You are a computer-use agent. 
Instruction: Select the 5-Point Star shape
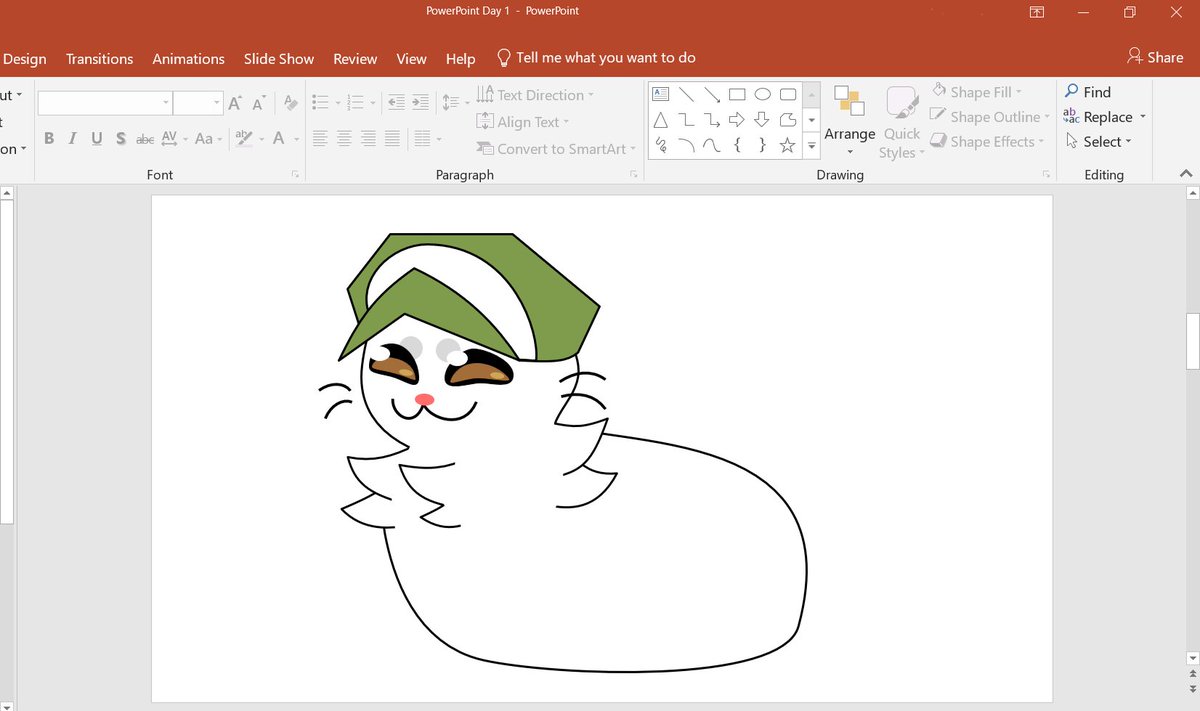pyautogui.click(x=788, y=146)
